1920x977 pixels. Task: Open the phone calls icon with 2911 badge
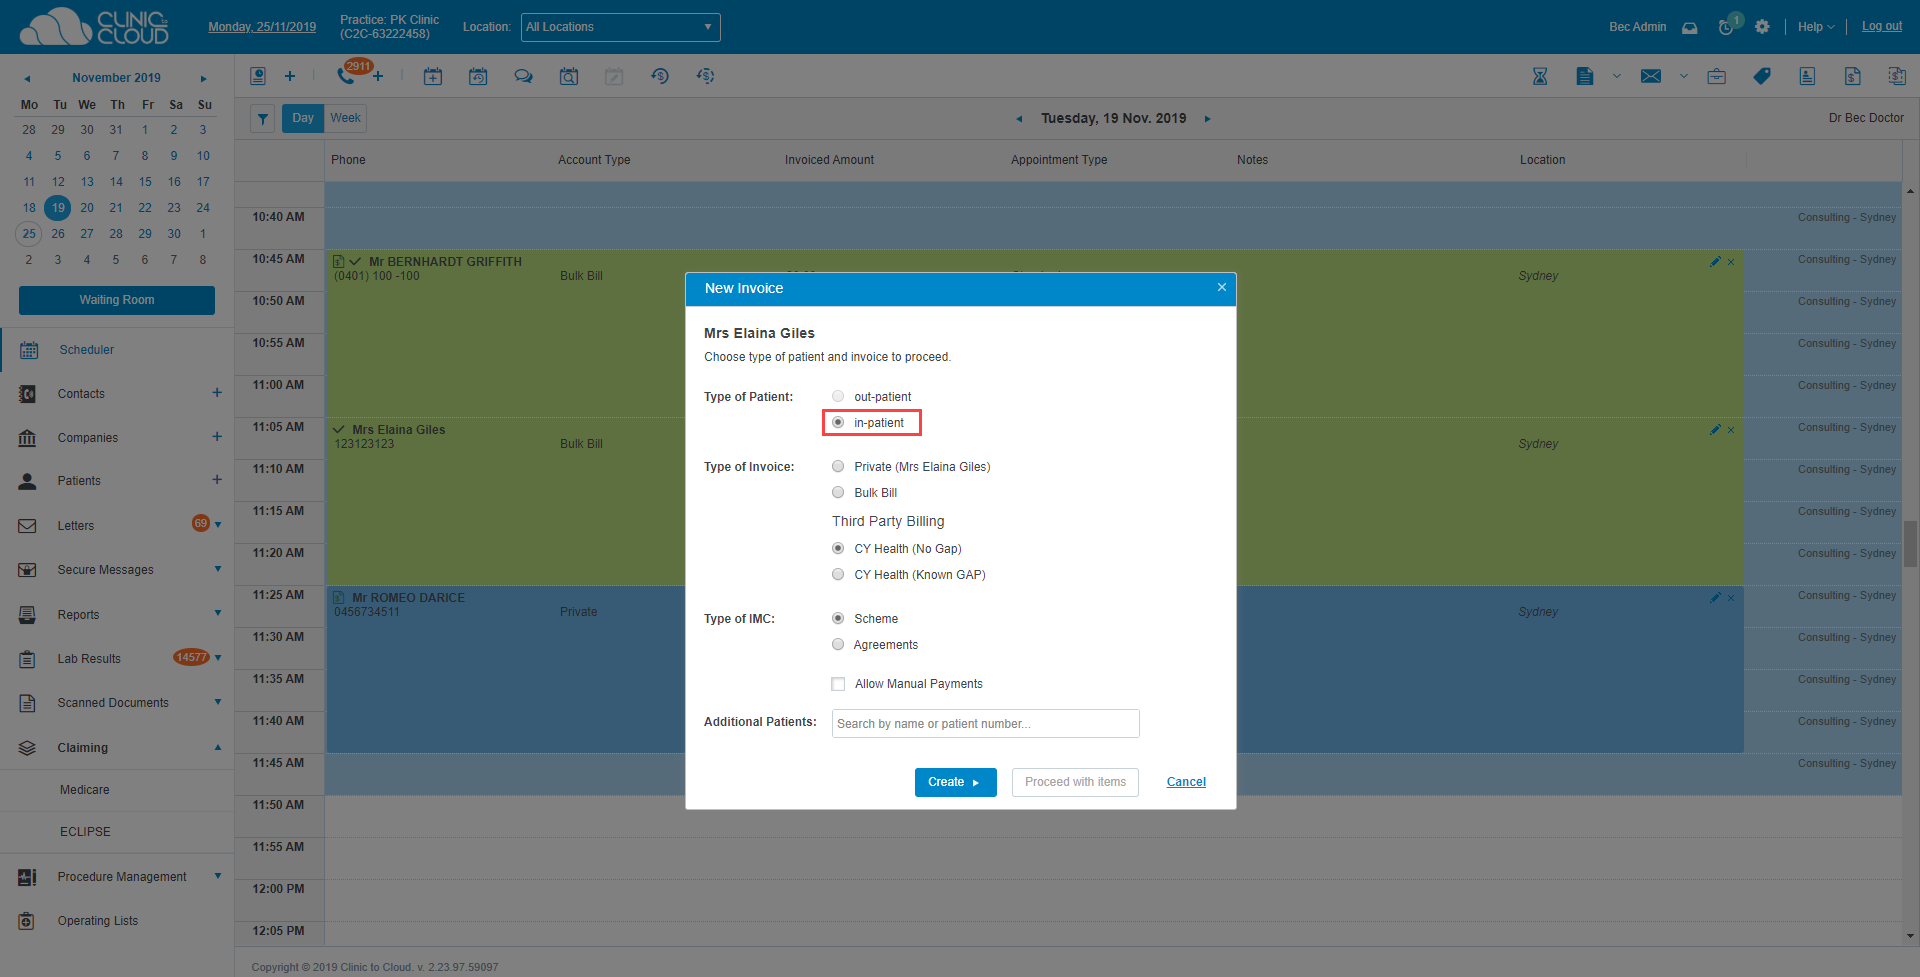(347, 76)
